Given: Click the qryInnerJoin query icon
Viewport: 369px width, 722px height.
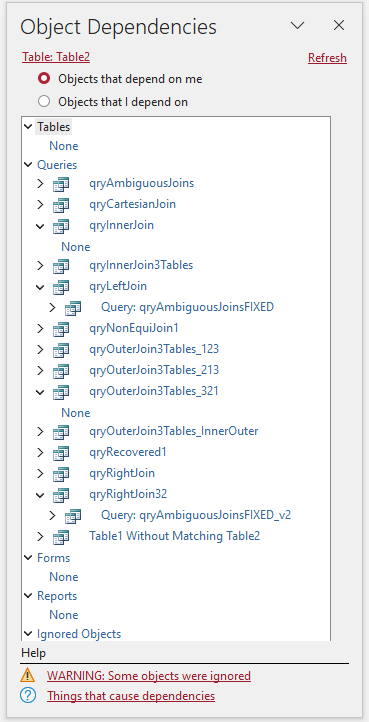Looking at the screenshot, I should tap(61, 226).
